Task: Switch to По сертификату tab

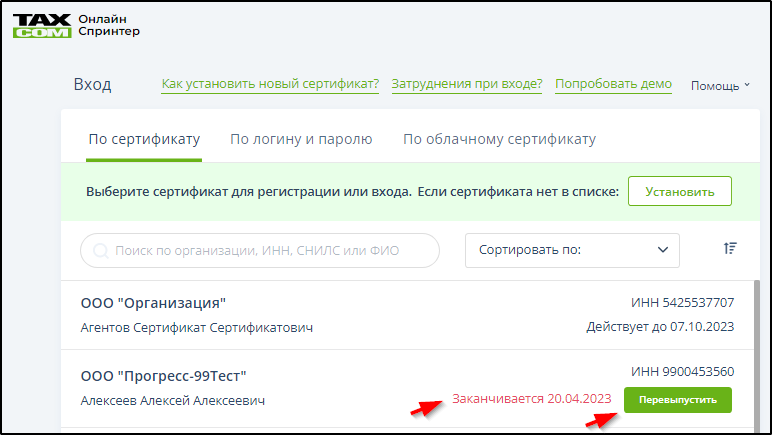Action: pos(144,139)
